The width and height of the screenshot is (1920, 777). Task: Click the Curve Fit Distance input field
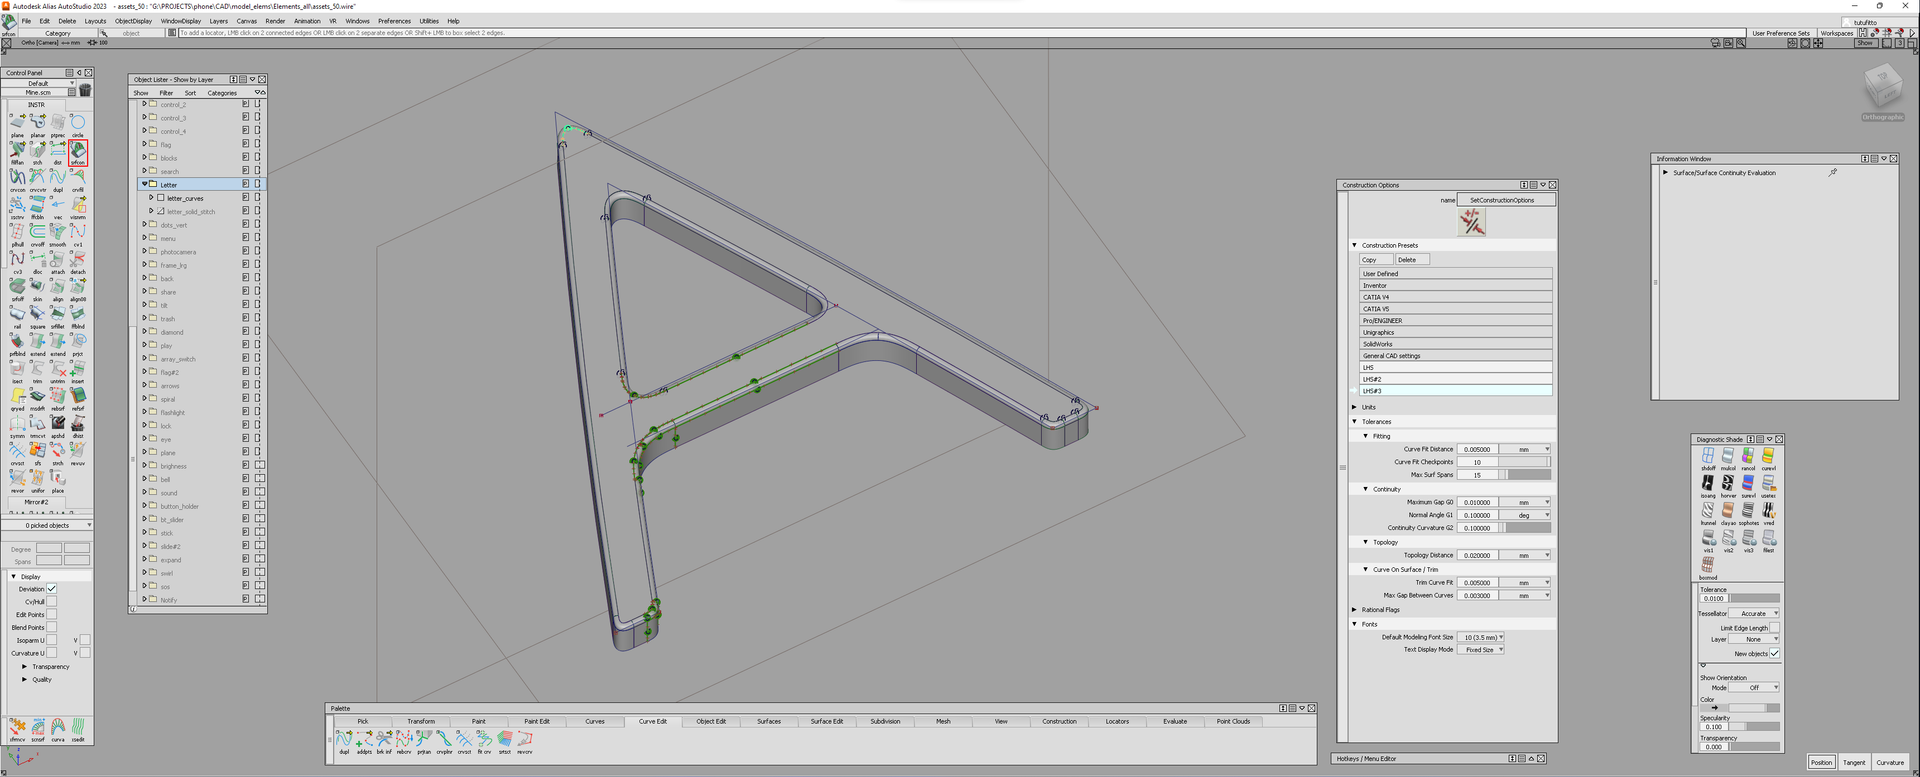click(1477, 449)
